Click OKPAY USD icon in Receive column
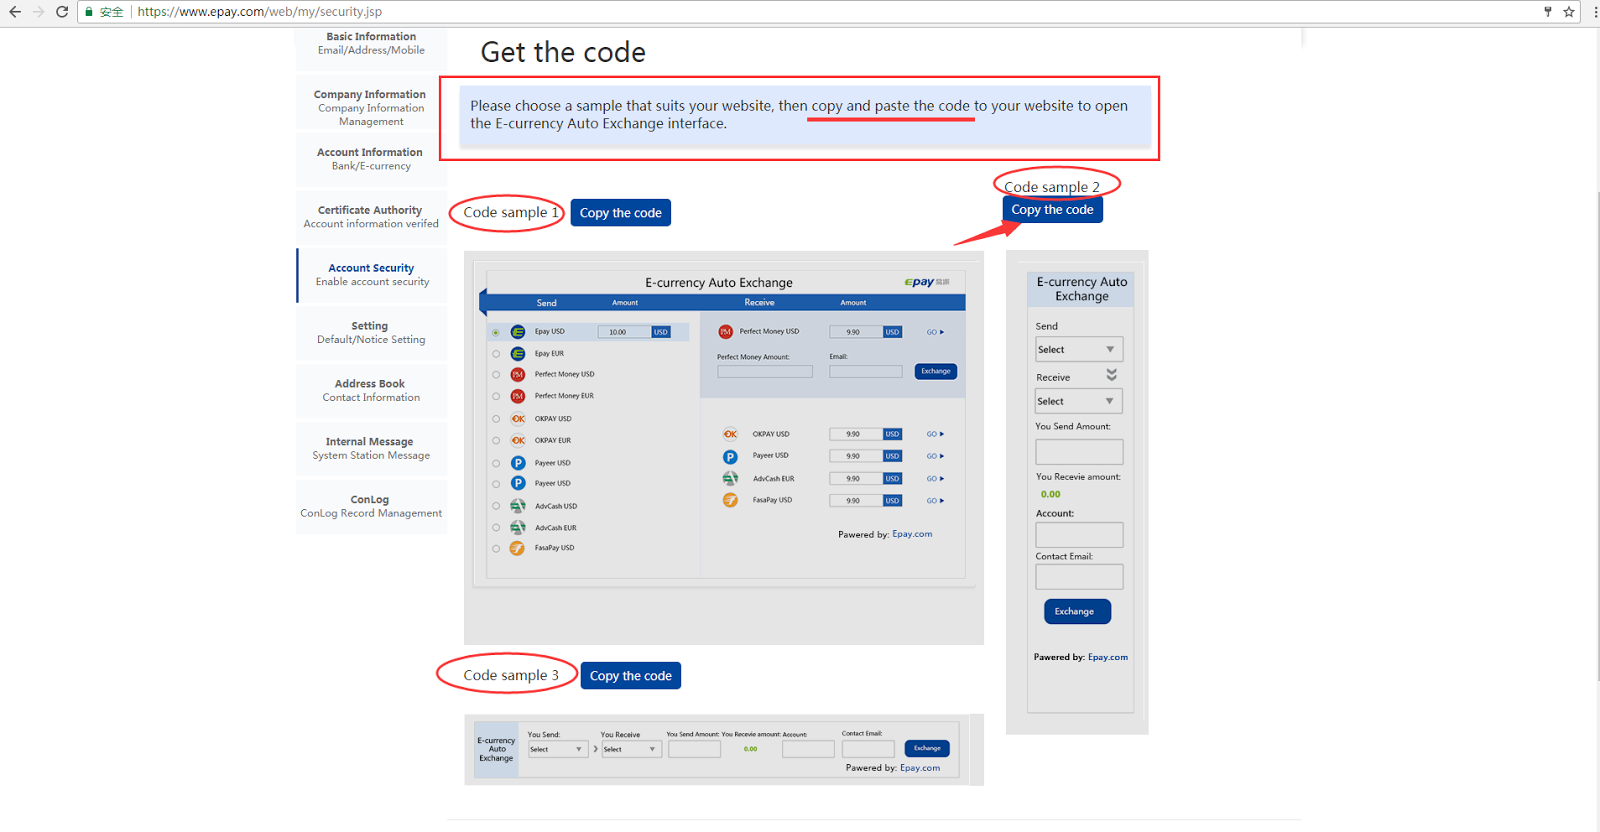Image resolution: width=1600 pixels, height=832 pixels. (730, 434)
